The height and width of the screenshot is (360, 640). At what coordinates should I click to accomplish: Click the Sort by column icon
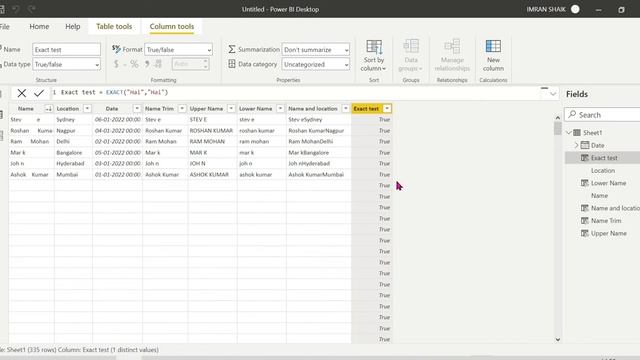click(x=374, y=47)
